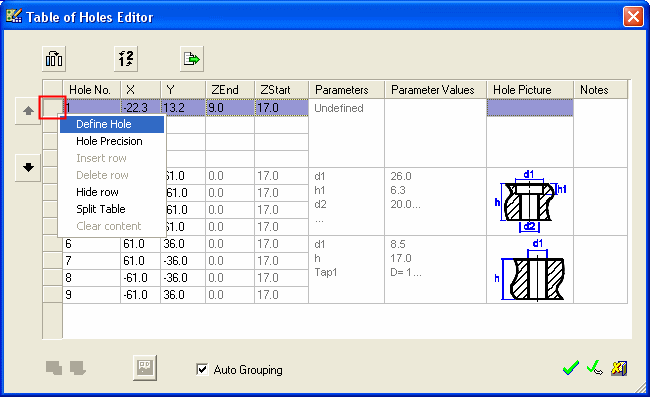Click greyed Delete row menu entry
This screenshot has width=650, height=397.
(x=112, y=175)
